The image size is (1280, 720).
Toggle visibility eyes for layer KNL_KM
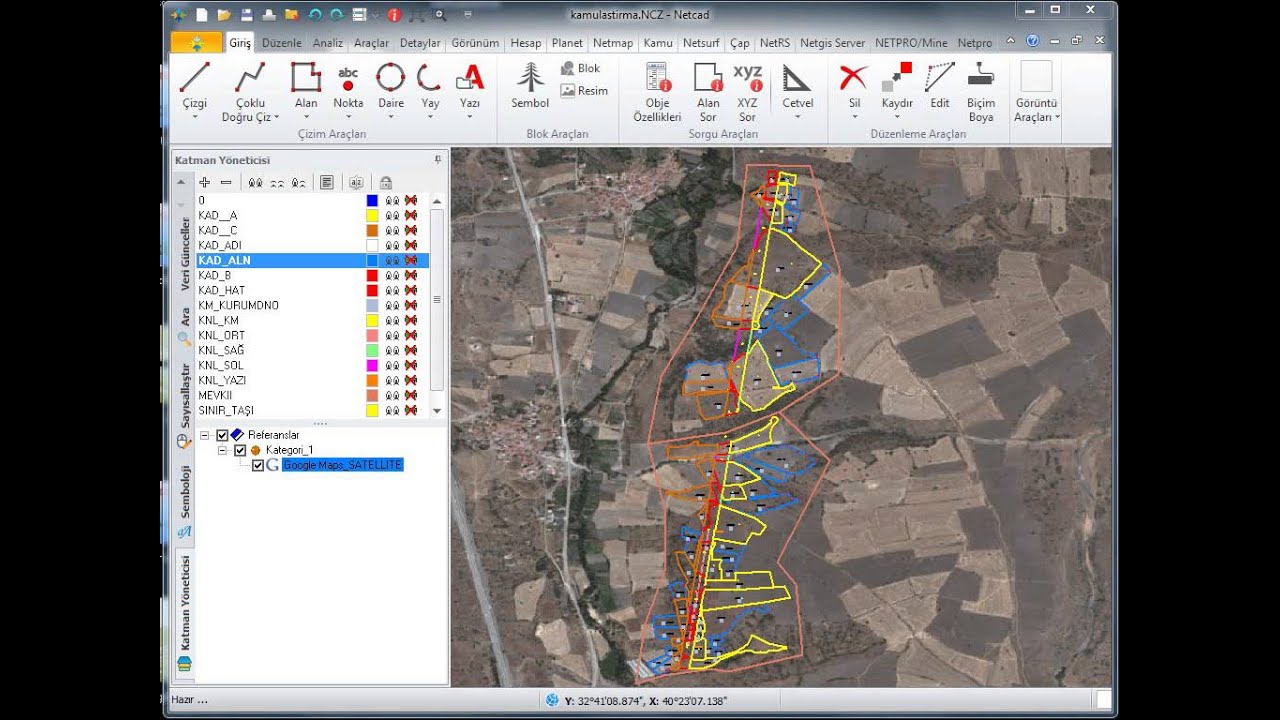pos(393,320)
